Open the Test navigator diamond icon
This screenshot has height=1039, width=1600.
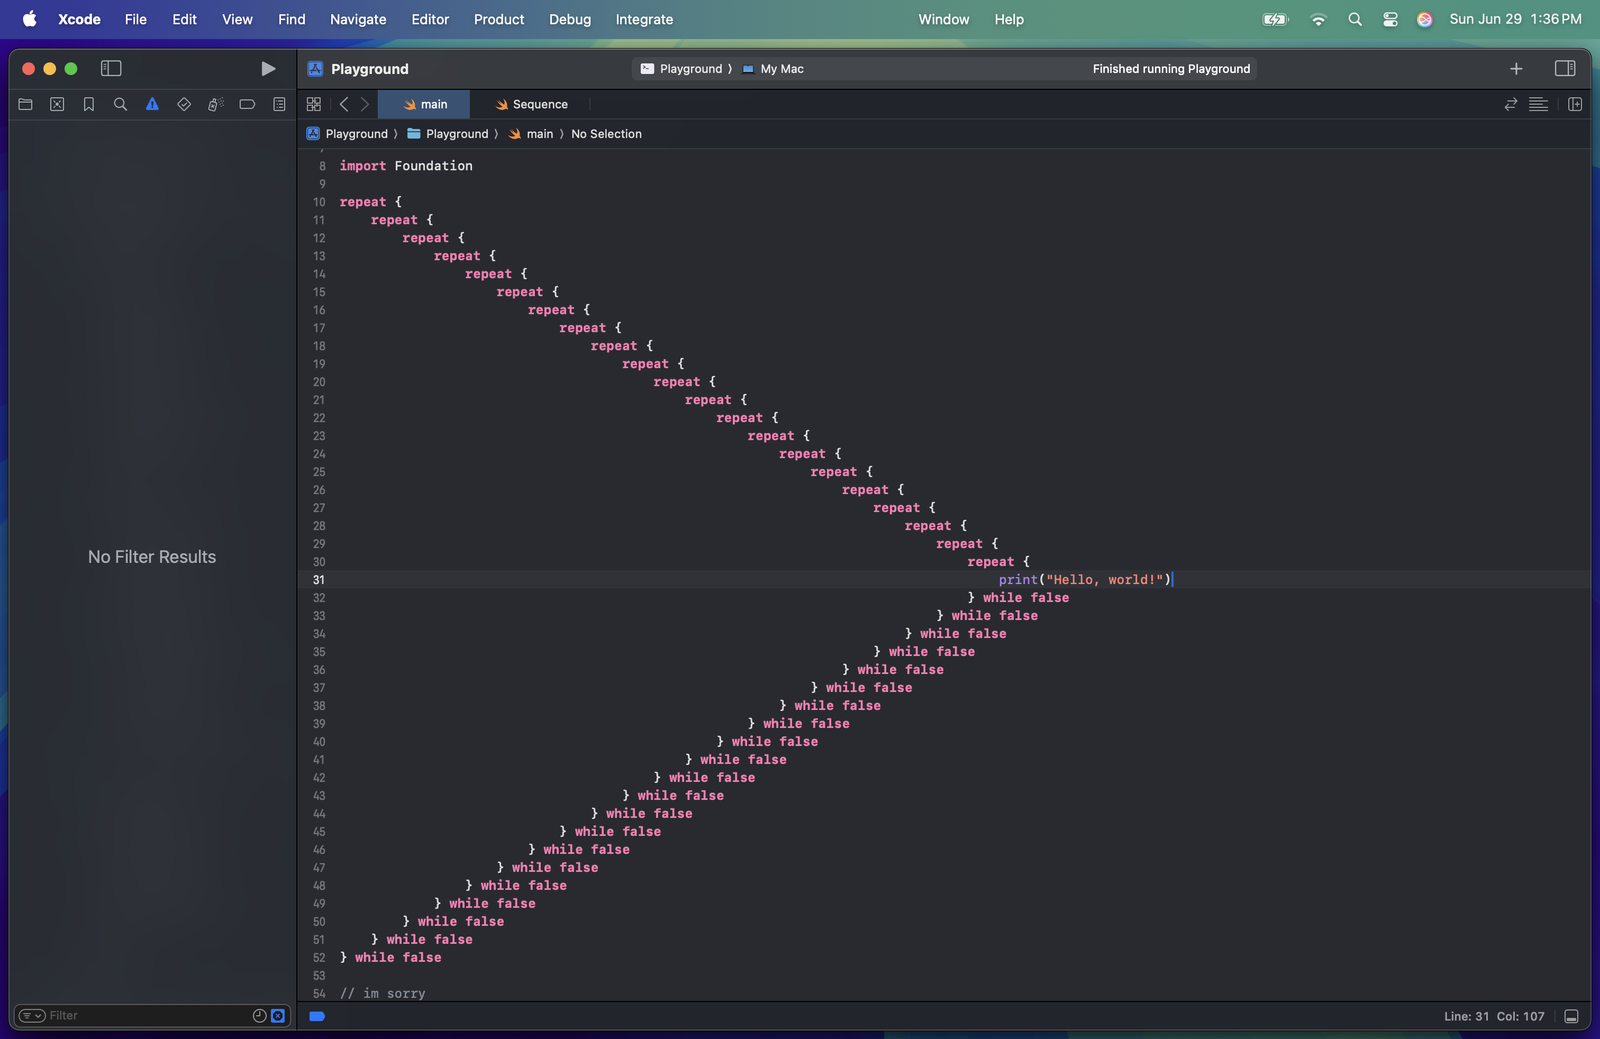[184, 104]
